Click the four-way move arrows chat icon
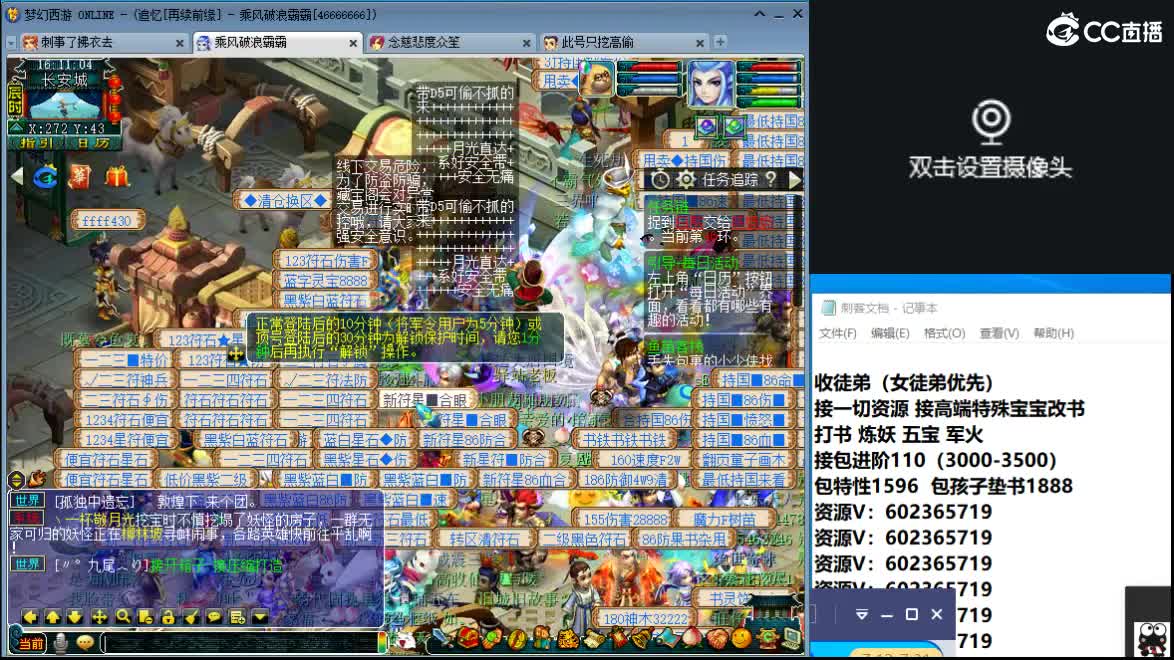 [x=99, y=617]
